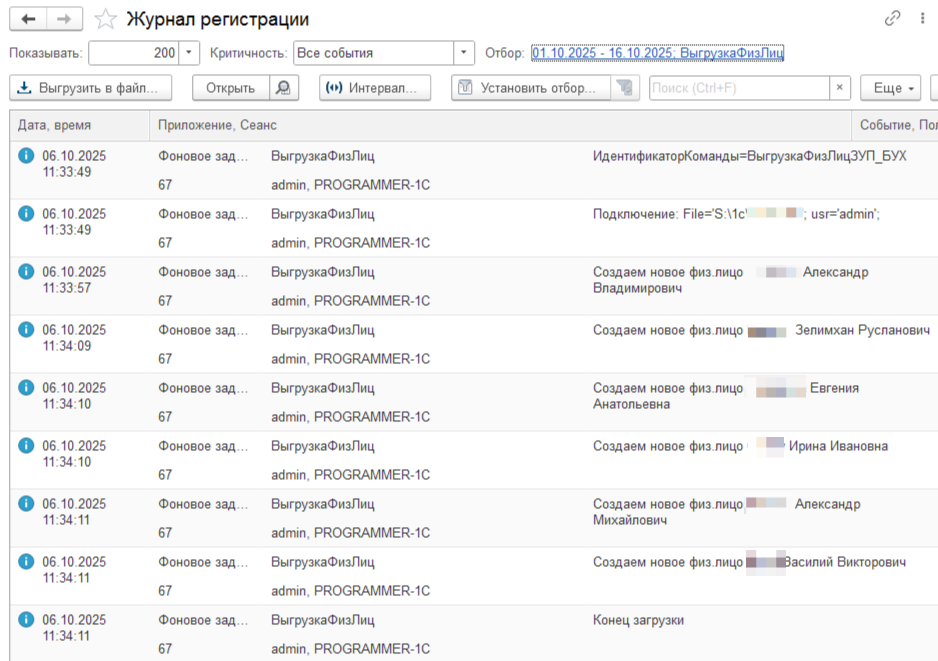
Task: Select the Конец загрузки comment cell
Action: pyautogui.click(x=638, y=620)
